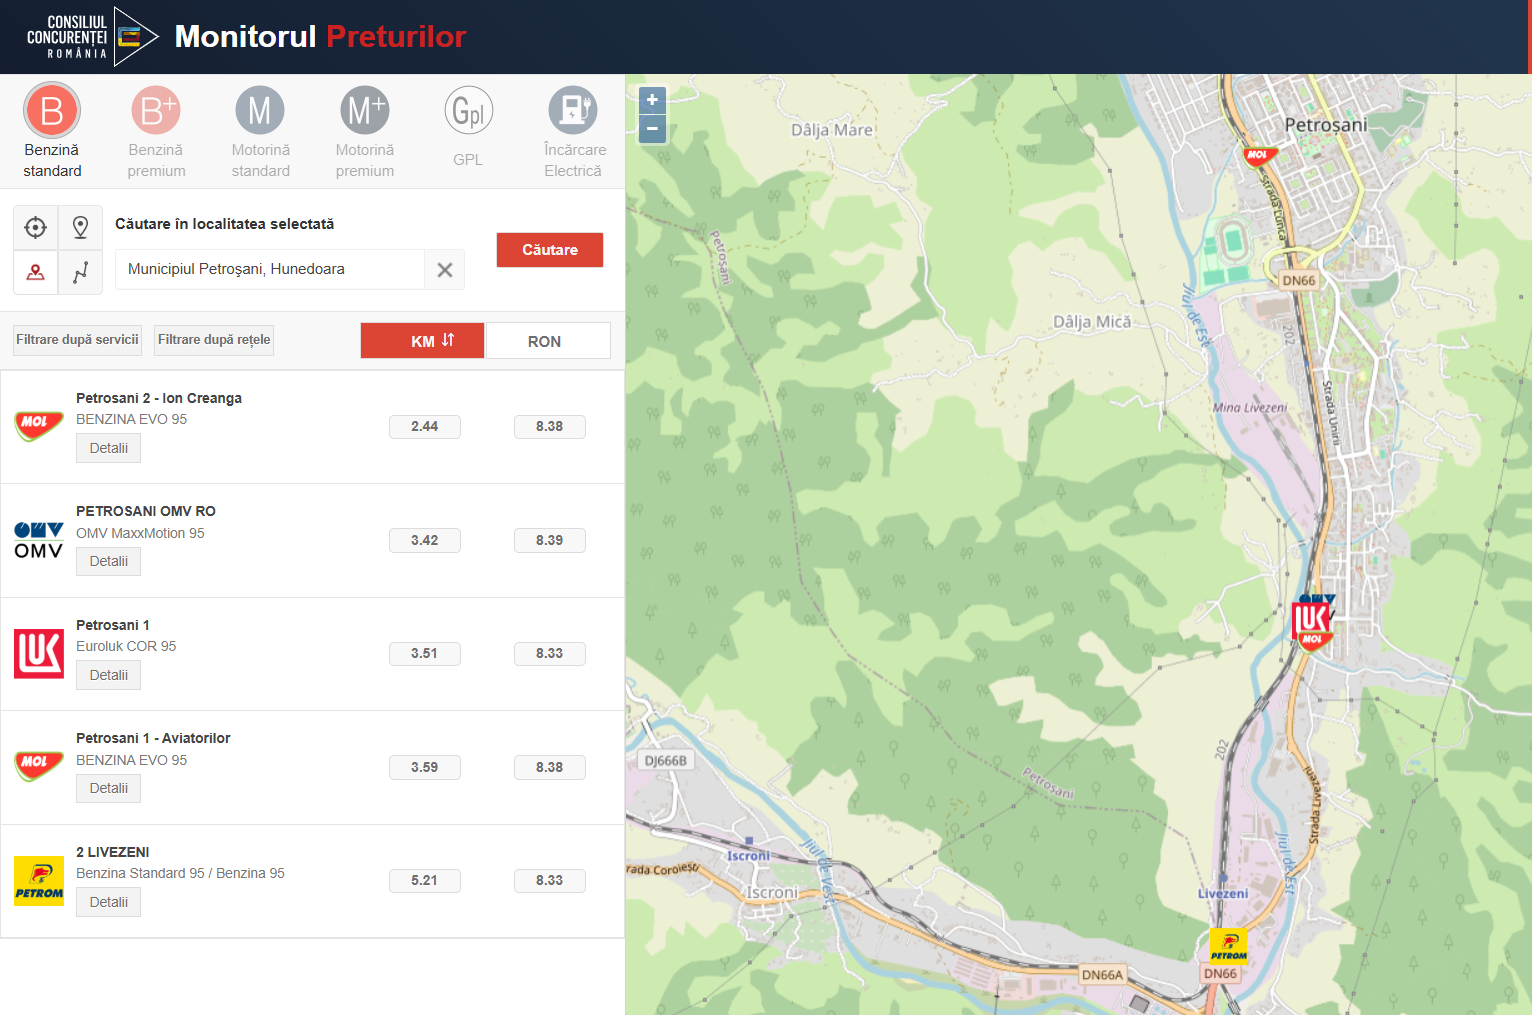Viewport: 1532px width, 1015px height.
Task: Open Detalii for PETROSANI OMV RO
Action: pyautogui.click(x=108, y=562)
